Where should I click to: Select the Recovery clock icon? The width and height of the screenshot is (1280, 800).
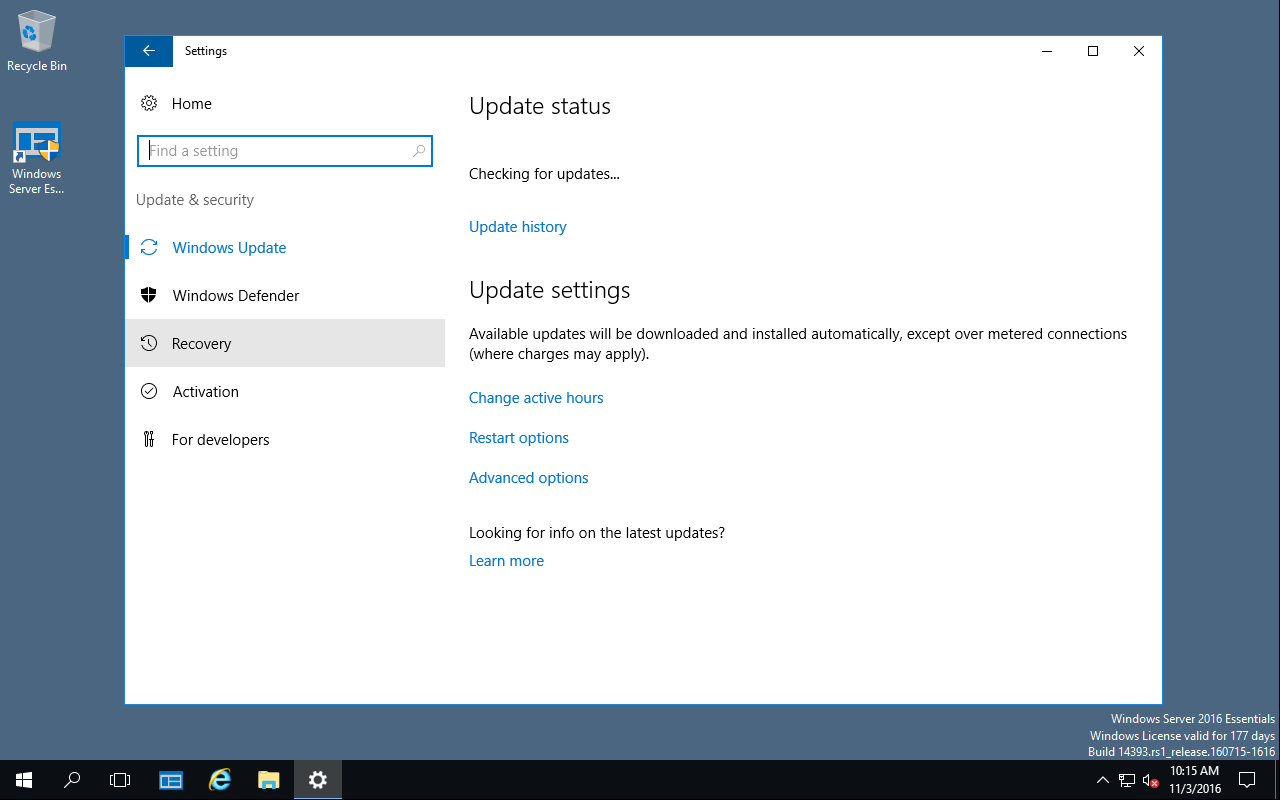coord(149,343)
